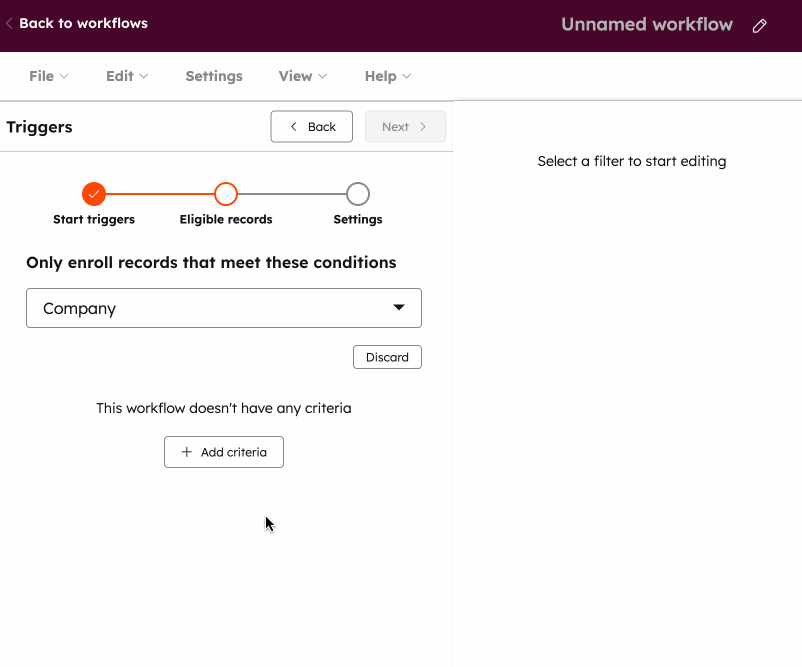Open the Company object dropdown
The height and width of the screenshot is (667, 802).
pos(223,308)
